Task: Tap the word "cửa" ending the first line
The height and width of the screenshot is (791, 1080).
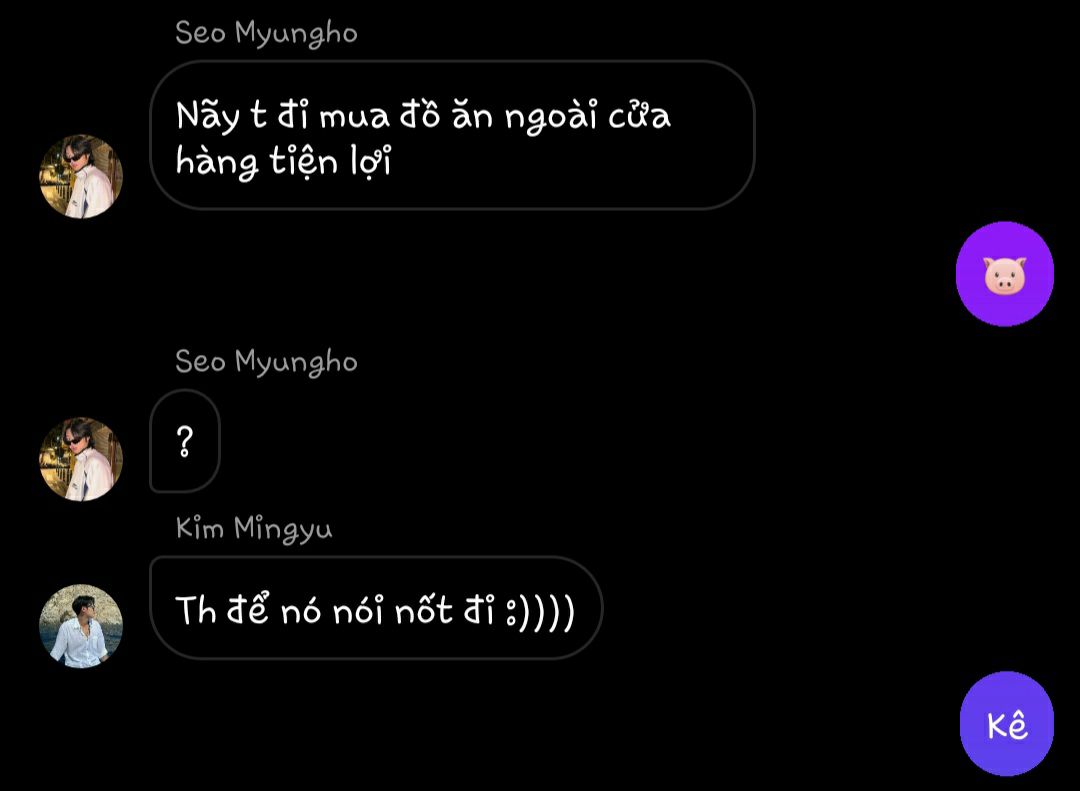Action: point(639,116)
